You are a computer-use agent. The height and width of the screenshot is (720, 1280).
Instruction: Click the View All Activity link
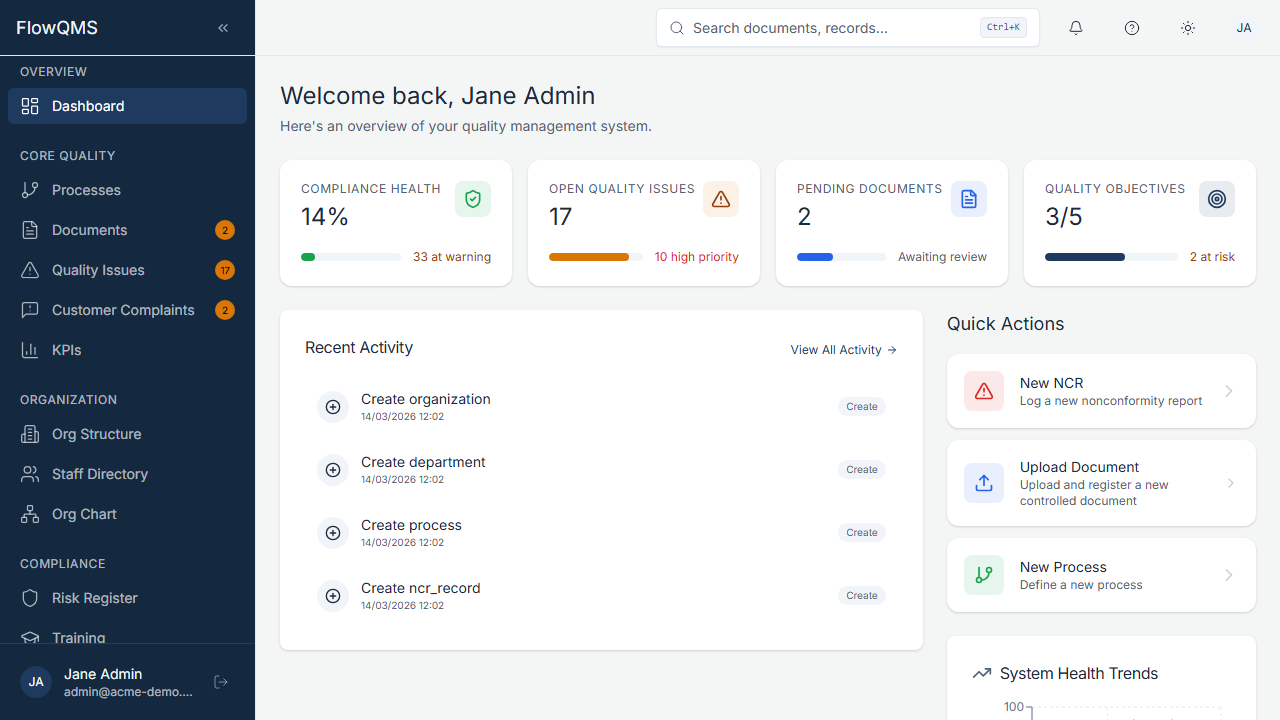coord(843,350)
